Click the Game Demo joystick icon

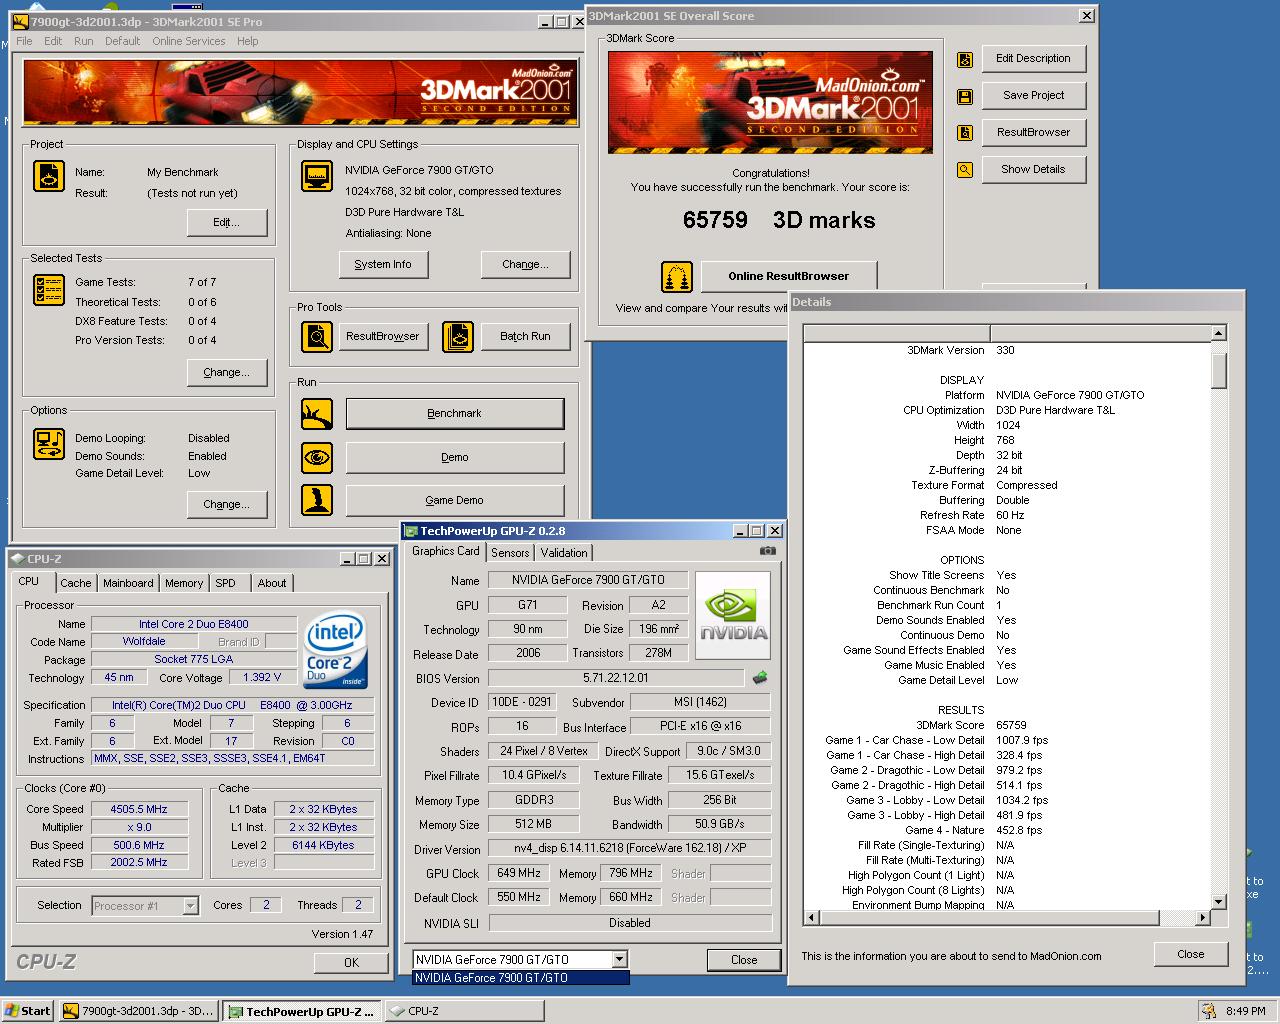pyautogui.click(x=317, y=500)
